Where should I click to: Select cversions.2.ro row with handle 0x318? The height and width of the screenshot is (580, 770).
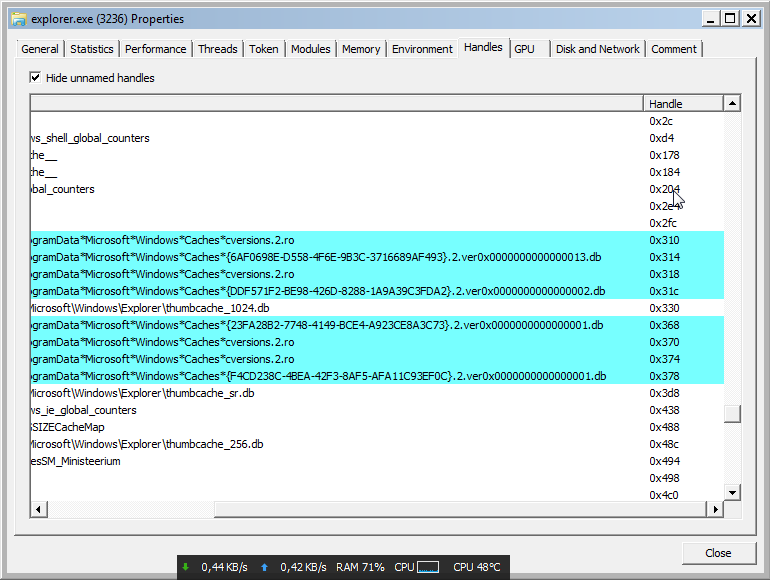click(x=377, y=274)
